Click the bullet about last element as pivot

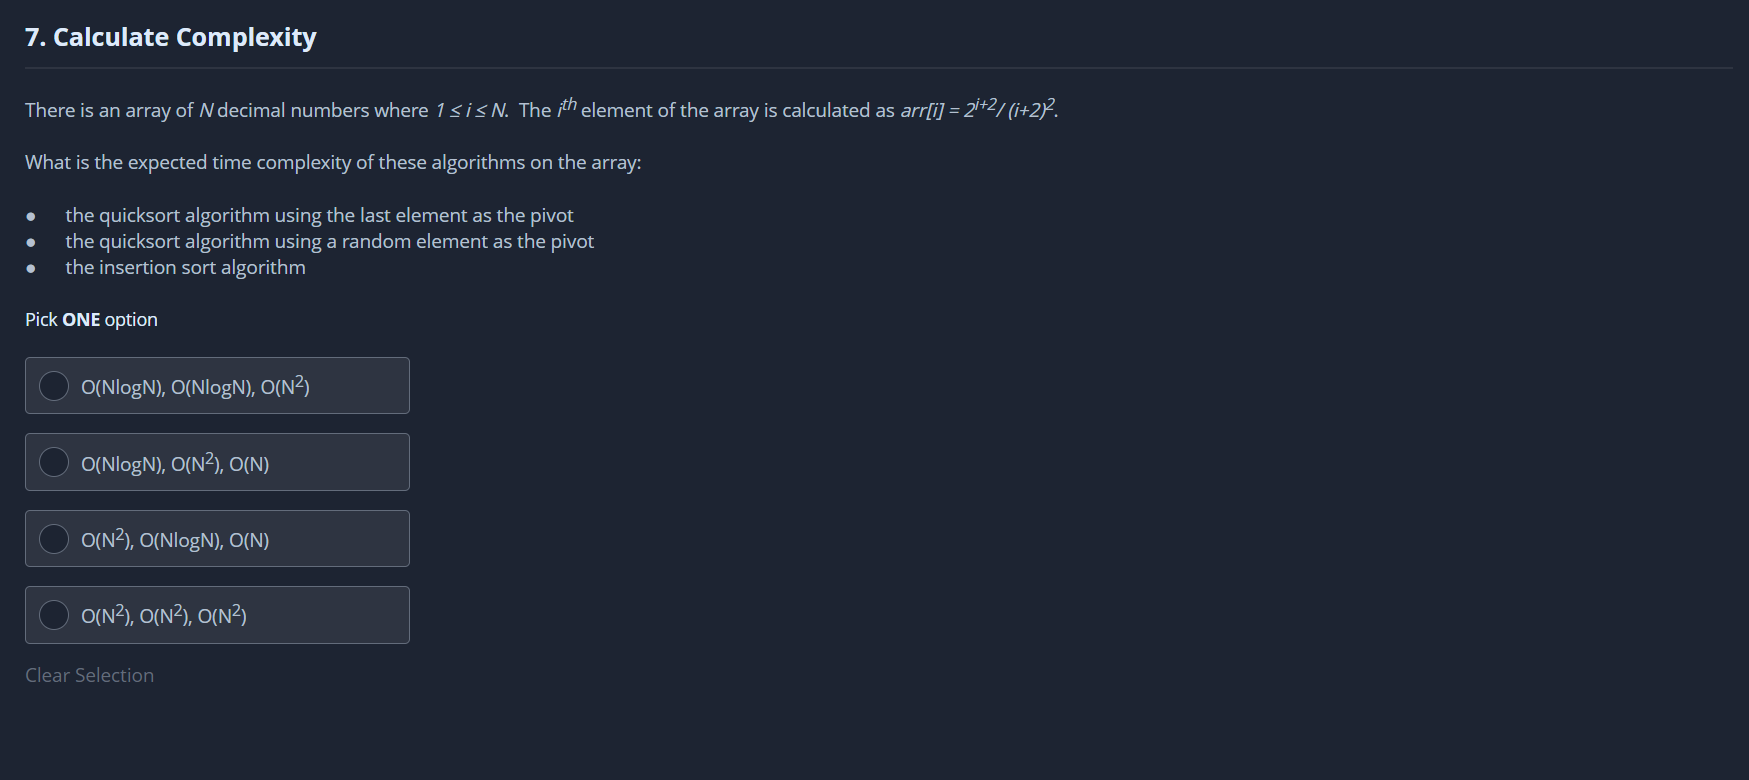coord(319,216)
